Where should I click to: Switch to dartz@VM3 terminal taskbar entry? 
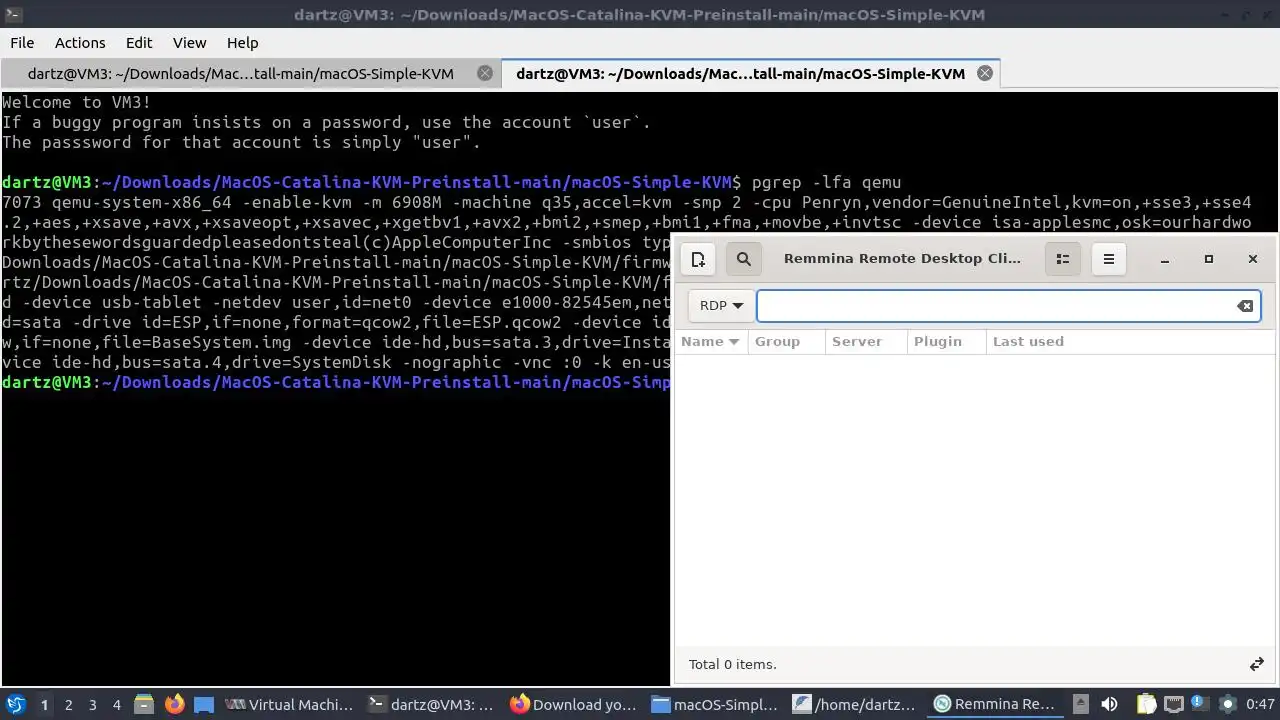[432, 704]
